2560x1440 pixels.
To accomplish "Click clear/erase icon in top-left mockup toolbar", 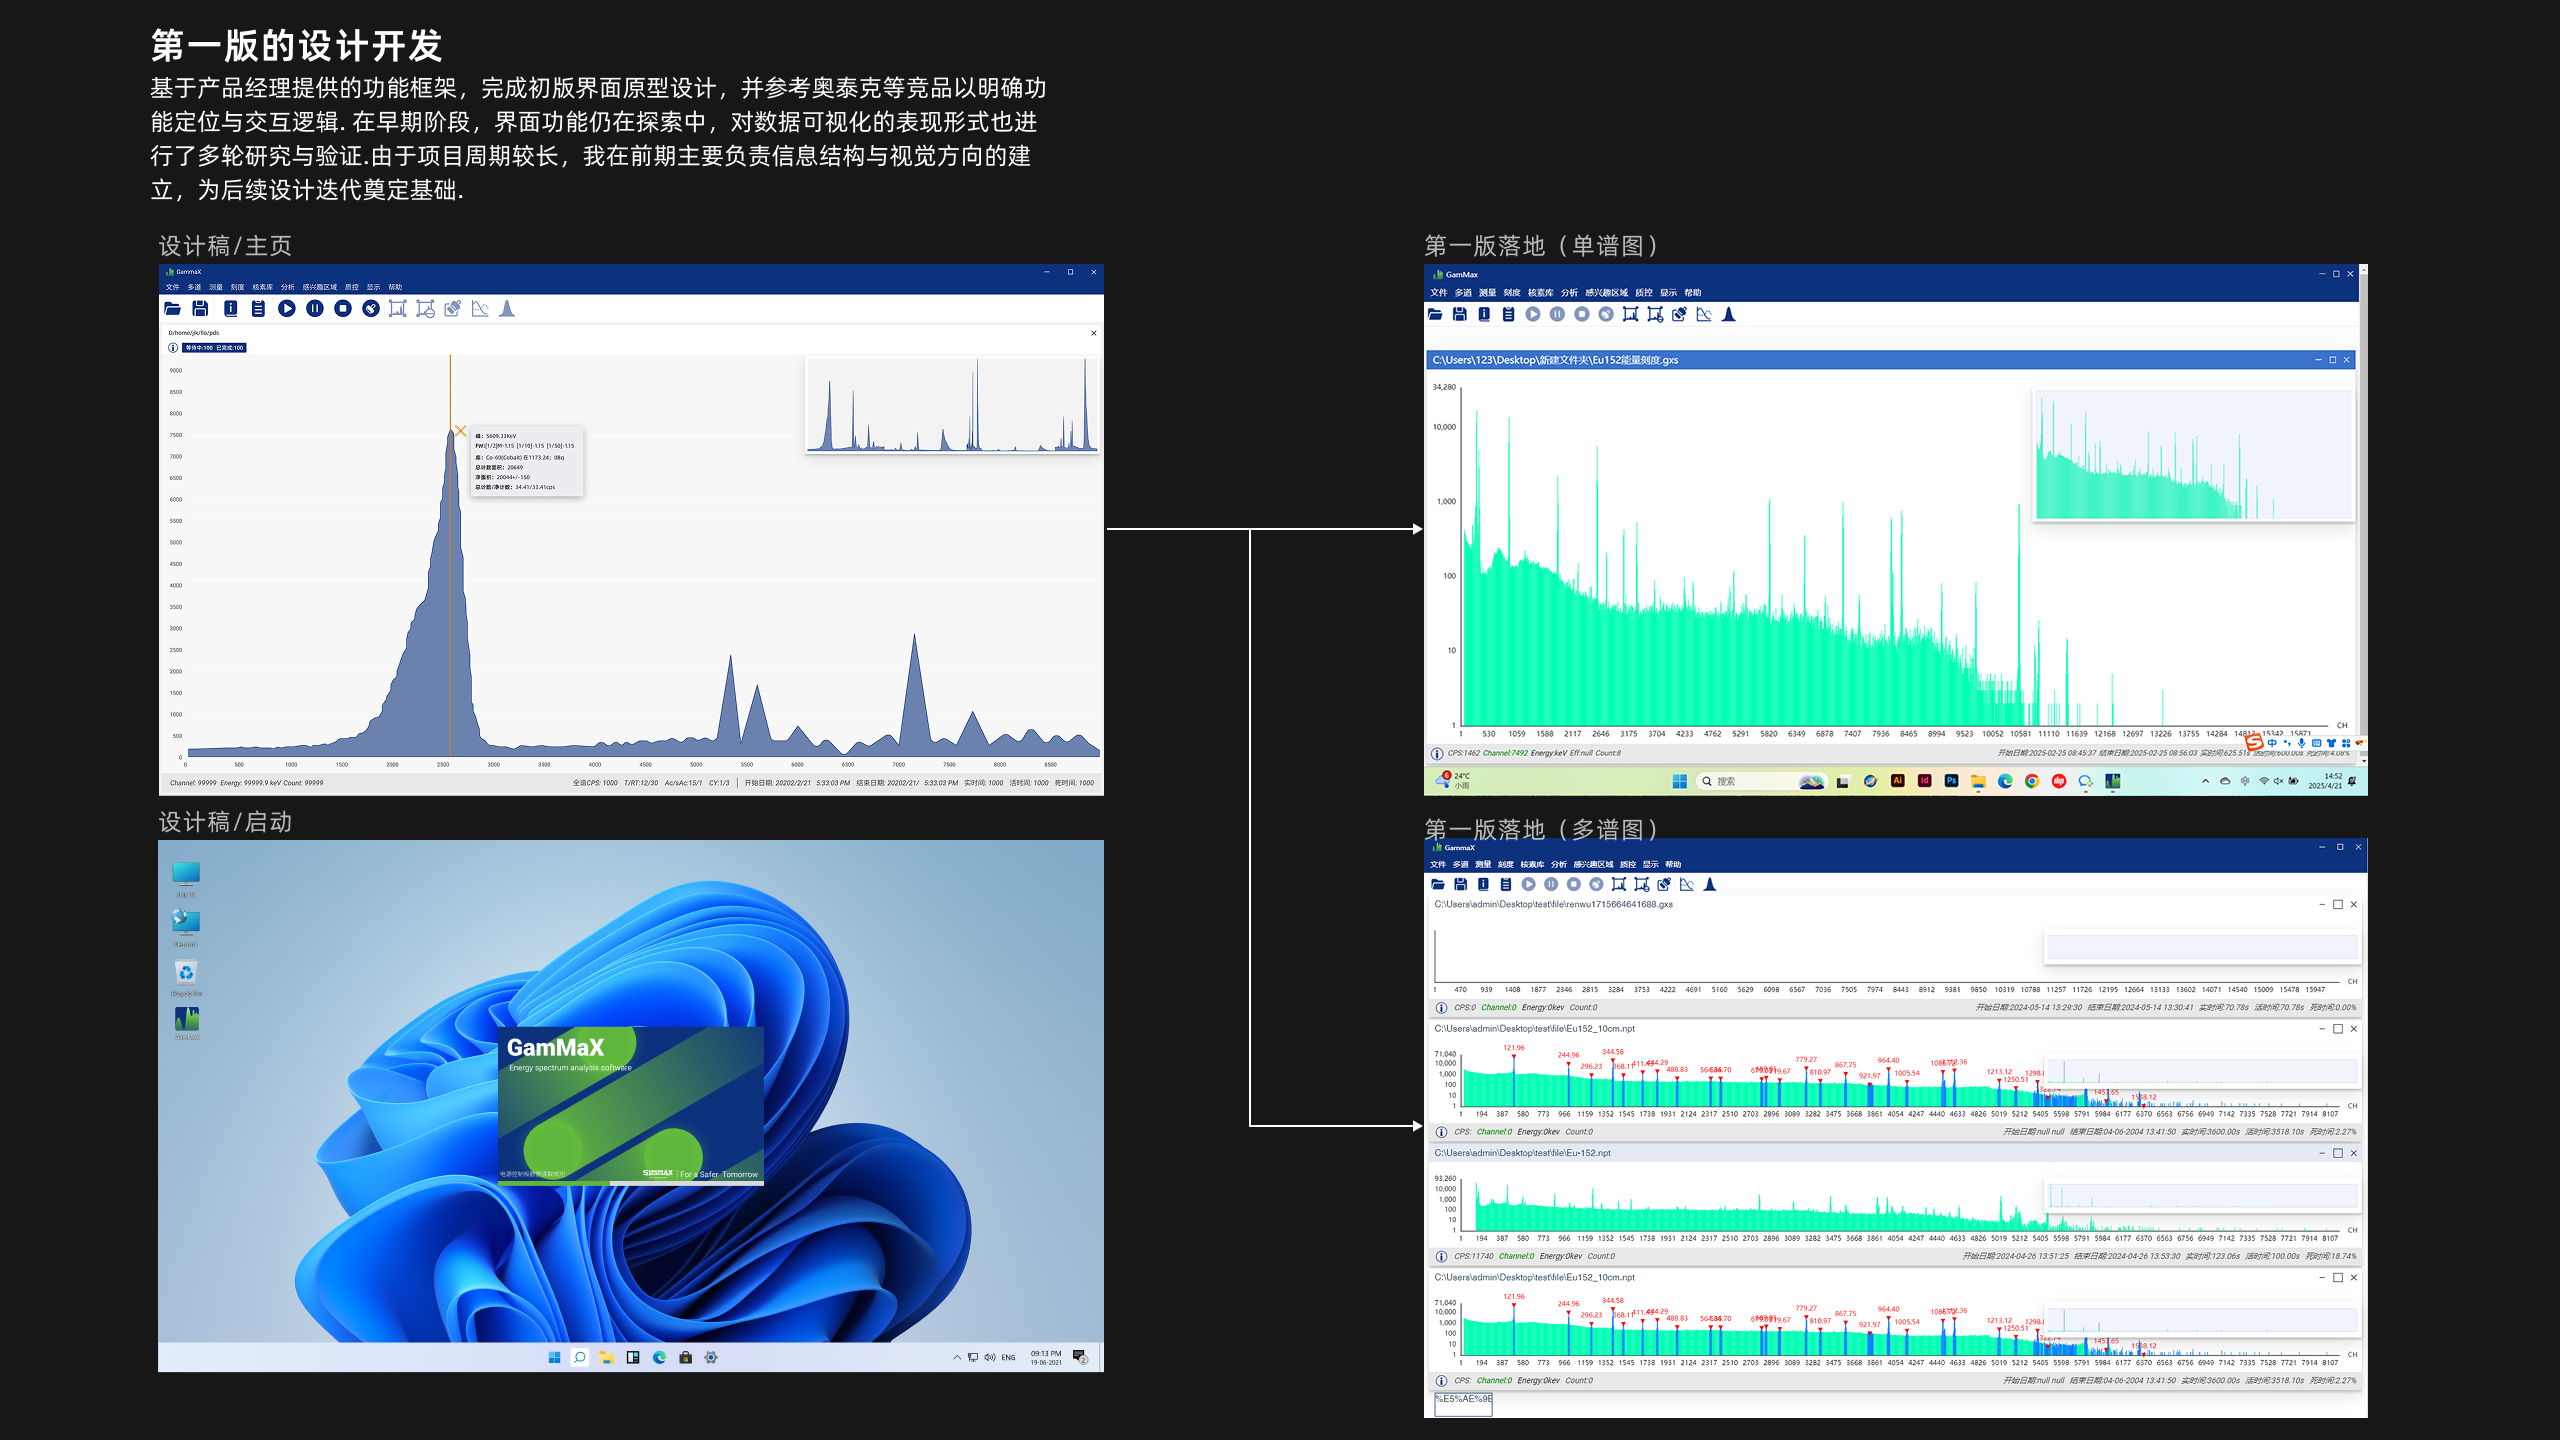I will point(371,309).
